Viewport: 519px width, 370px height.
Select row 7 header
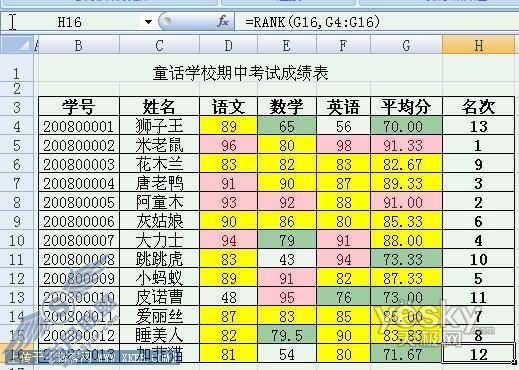[17, 183]
